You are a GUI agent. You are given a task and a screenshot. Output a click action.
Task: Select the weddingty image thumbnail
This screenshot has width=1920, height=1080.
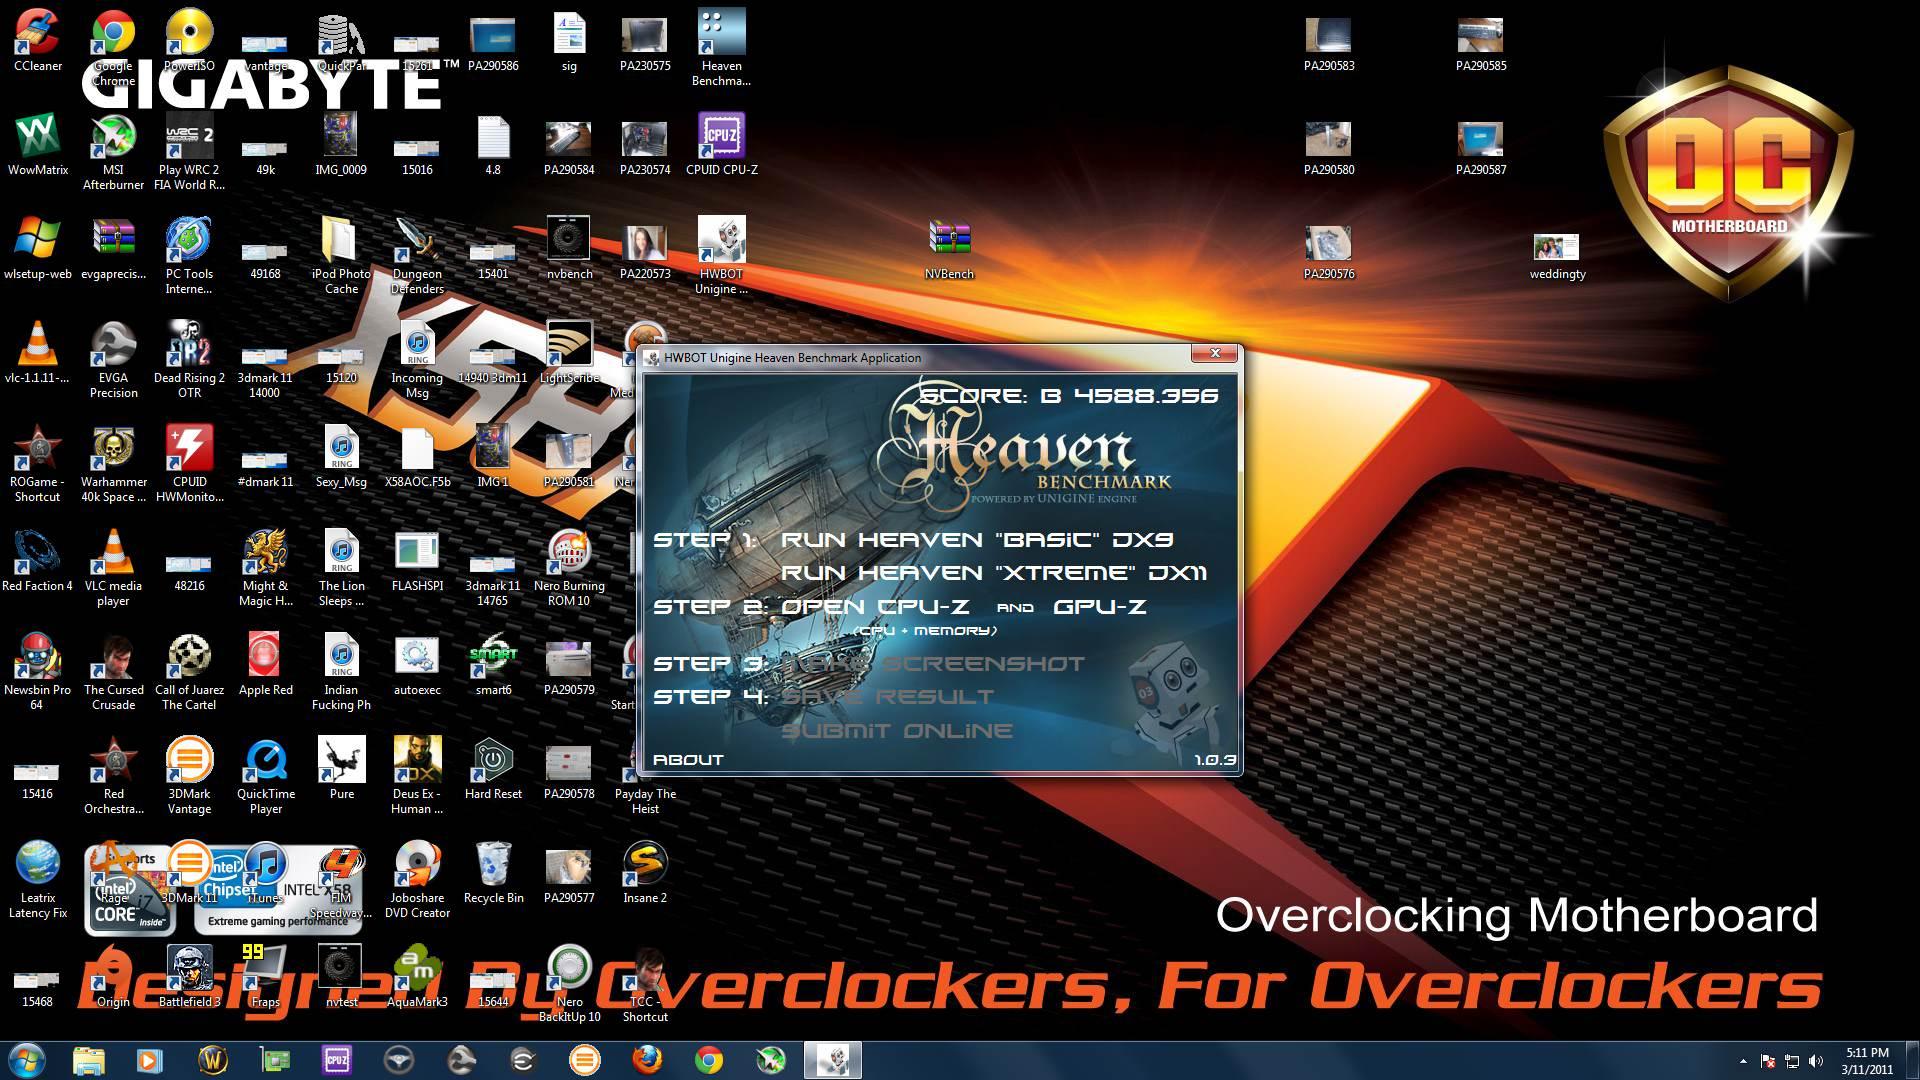(1557, 257)
